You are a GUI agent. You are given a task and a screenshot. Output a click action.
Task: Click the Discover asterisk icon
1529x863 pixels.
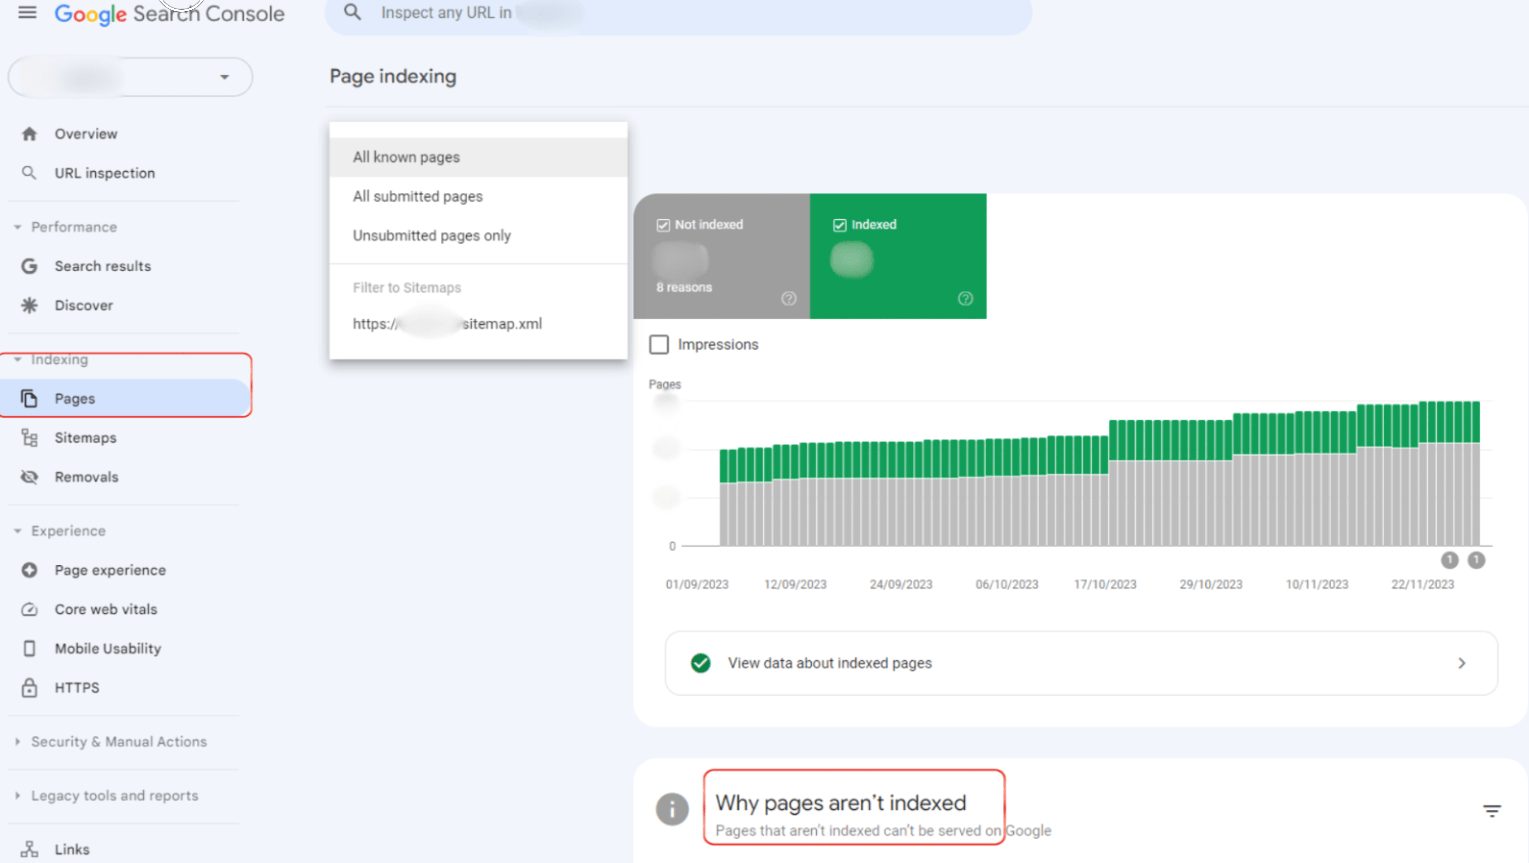tap(29, 305)
